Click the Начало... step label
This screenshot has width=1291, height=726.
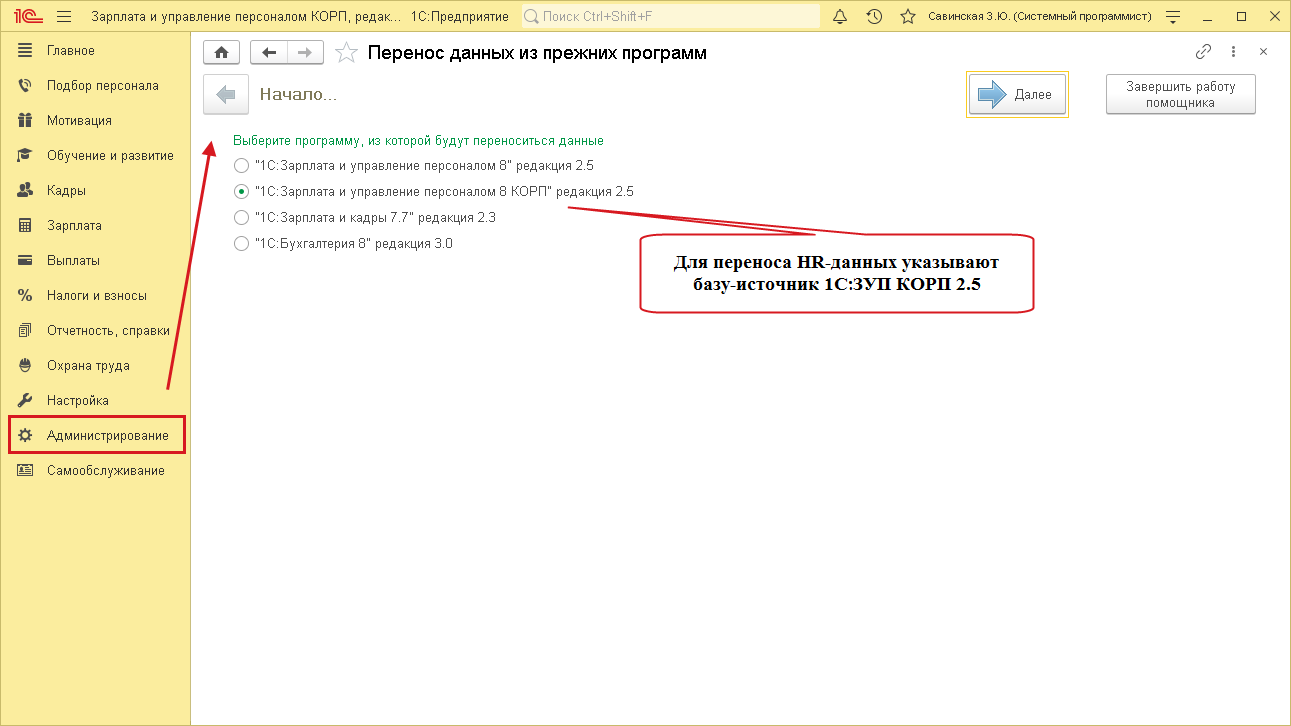(x=298, y=94)
